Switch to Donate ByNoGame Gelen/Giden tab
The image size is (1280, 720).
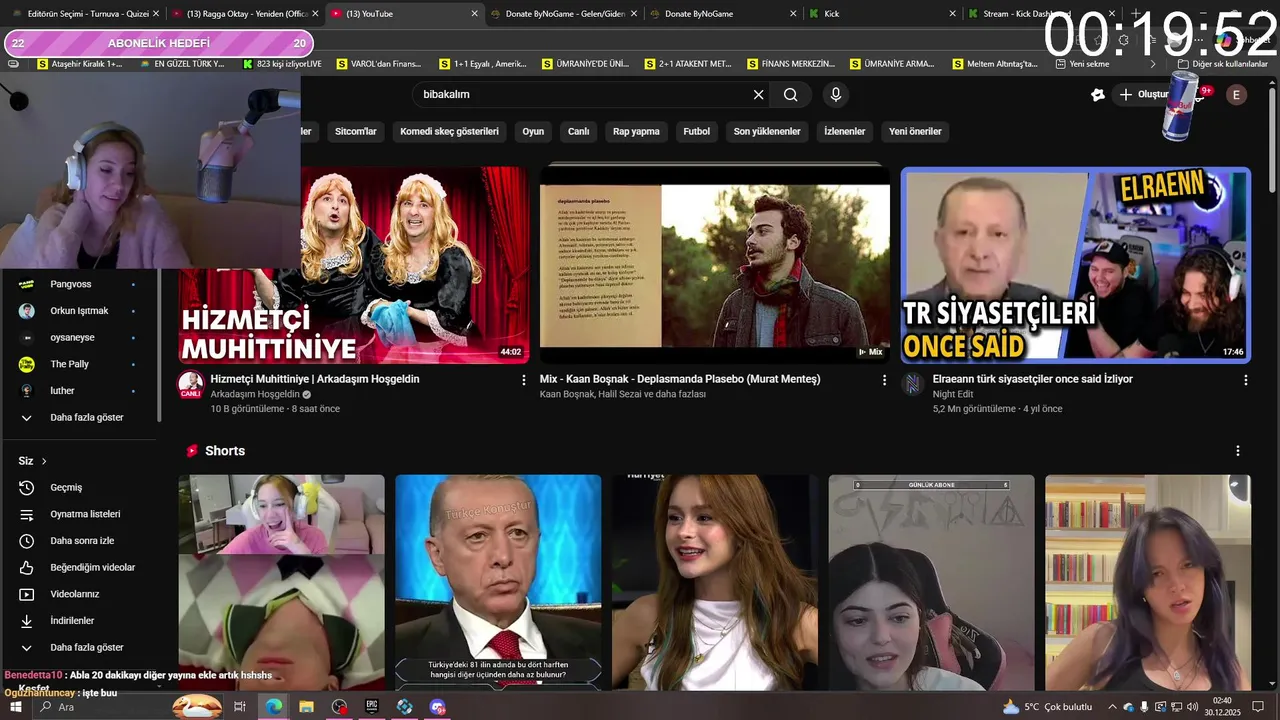(563, 14)
